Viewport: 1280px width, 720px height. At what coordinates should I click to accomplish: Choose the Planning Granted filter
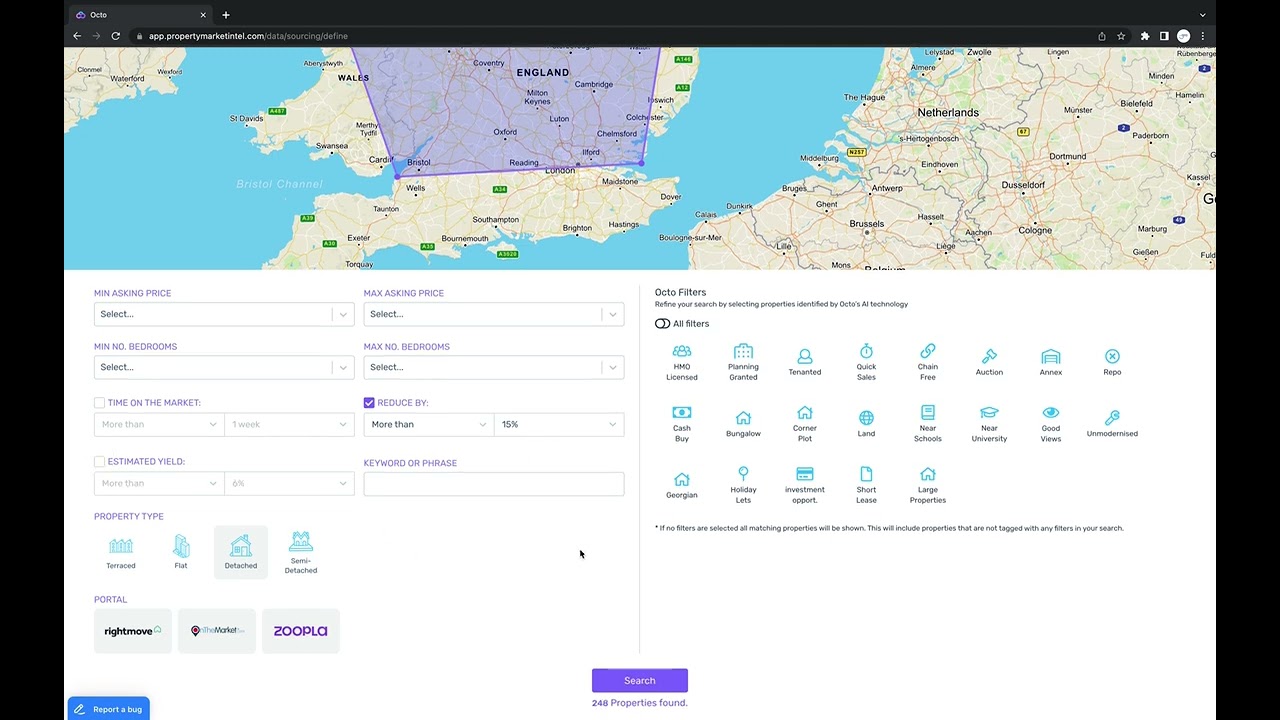pos(743,362)
